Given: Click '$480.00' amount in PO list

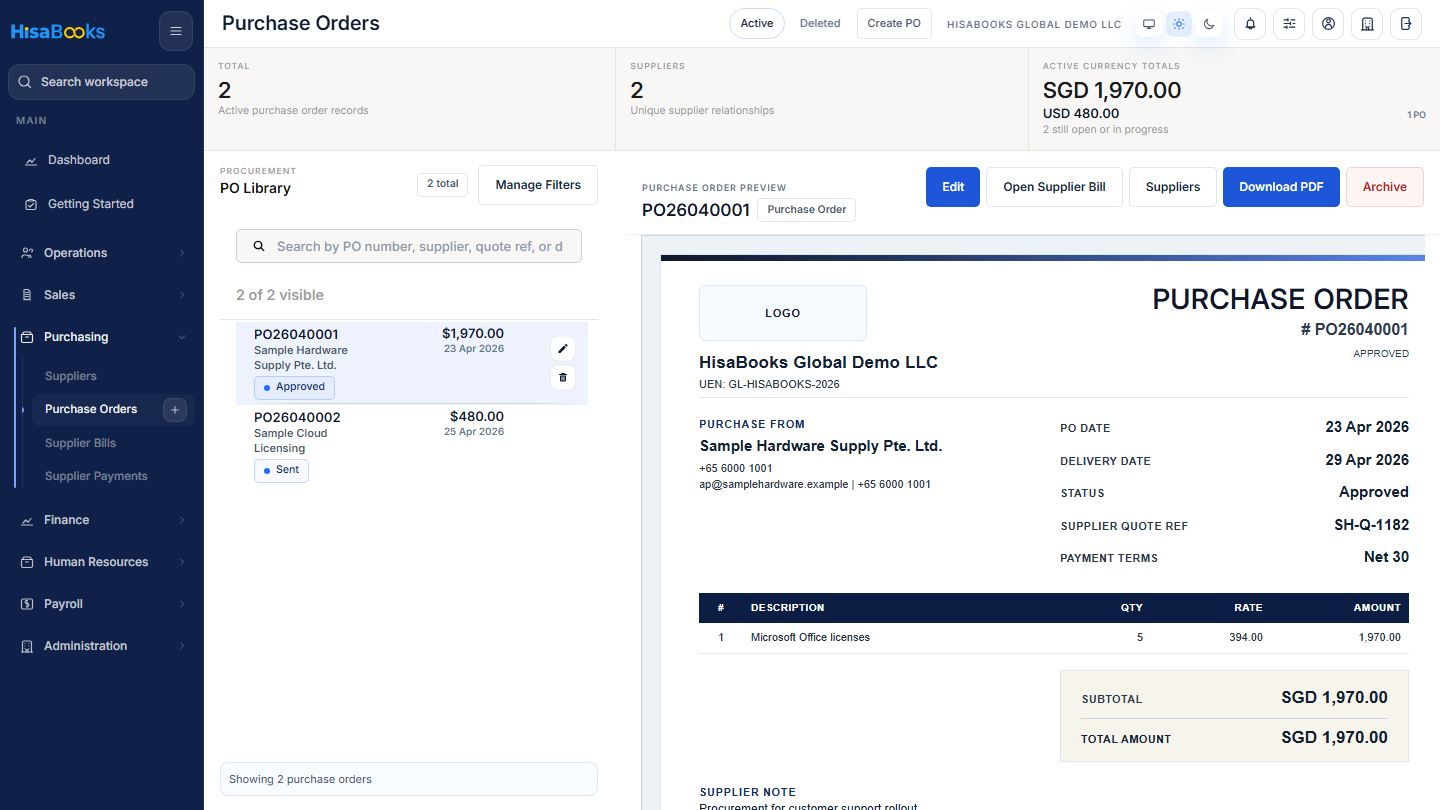Looking at the screenshot, I should tap(477, 416).
